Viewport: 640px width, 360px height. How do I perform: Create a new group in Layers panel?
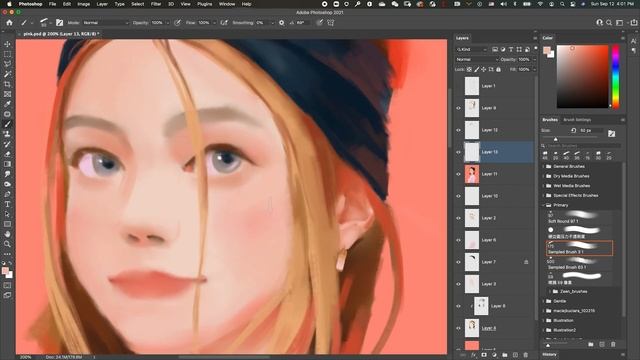point(505,355)
